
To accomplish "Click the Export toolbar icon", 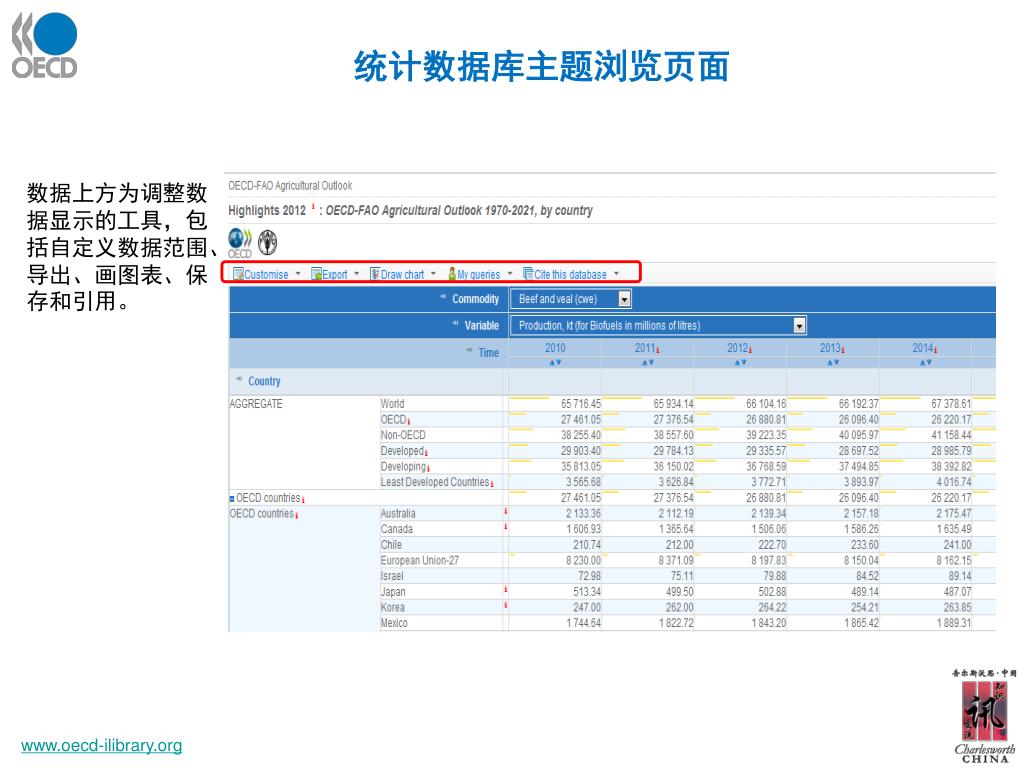I will tap(316, 274).
